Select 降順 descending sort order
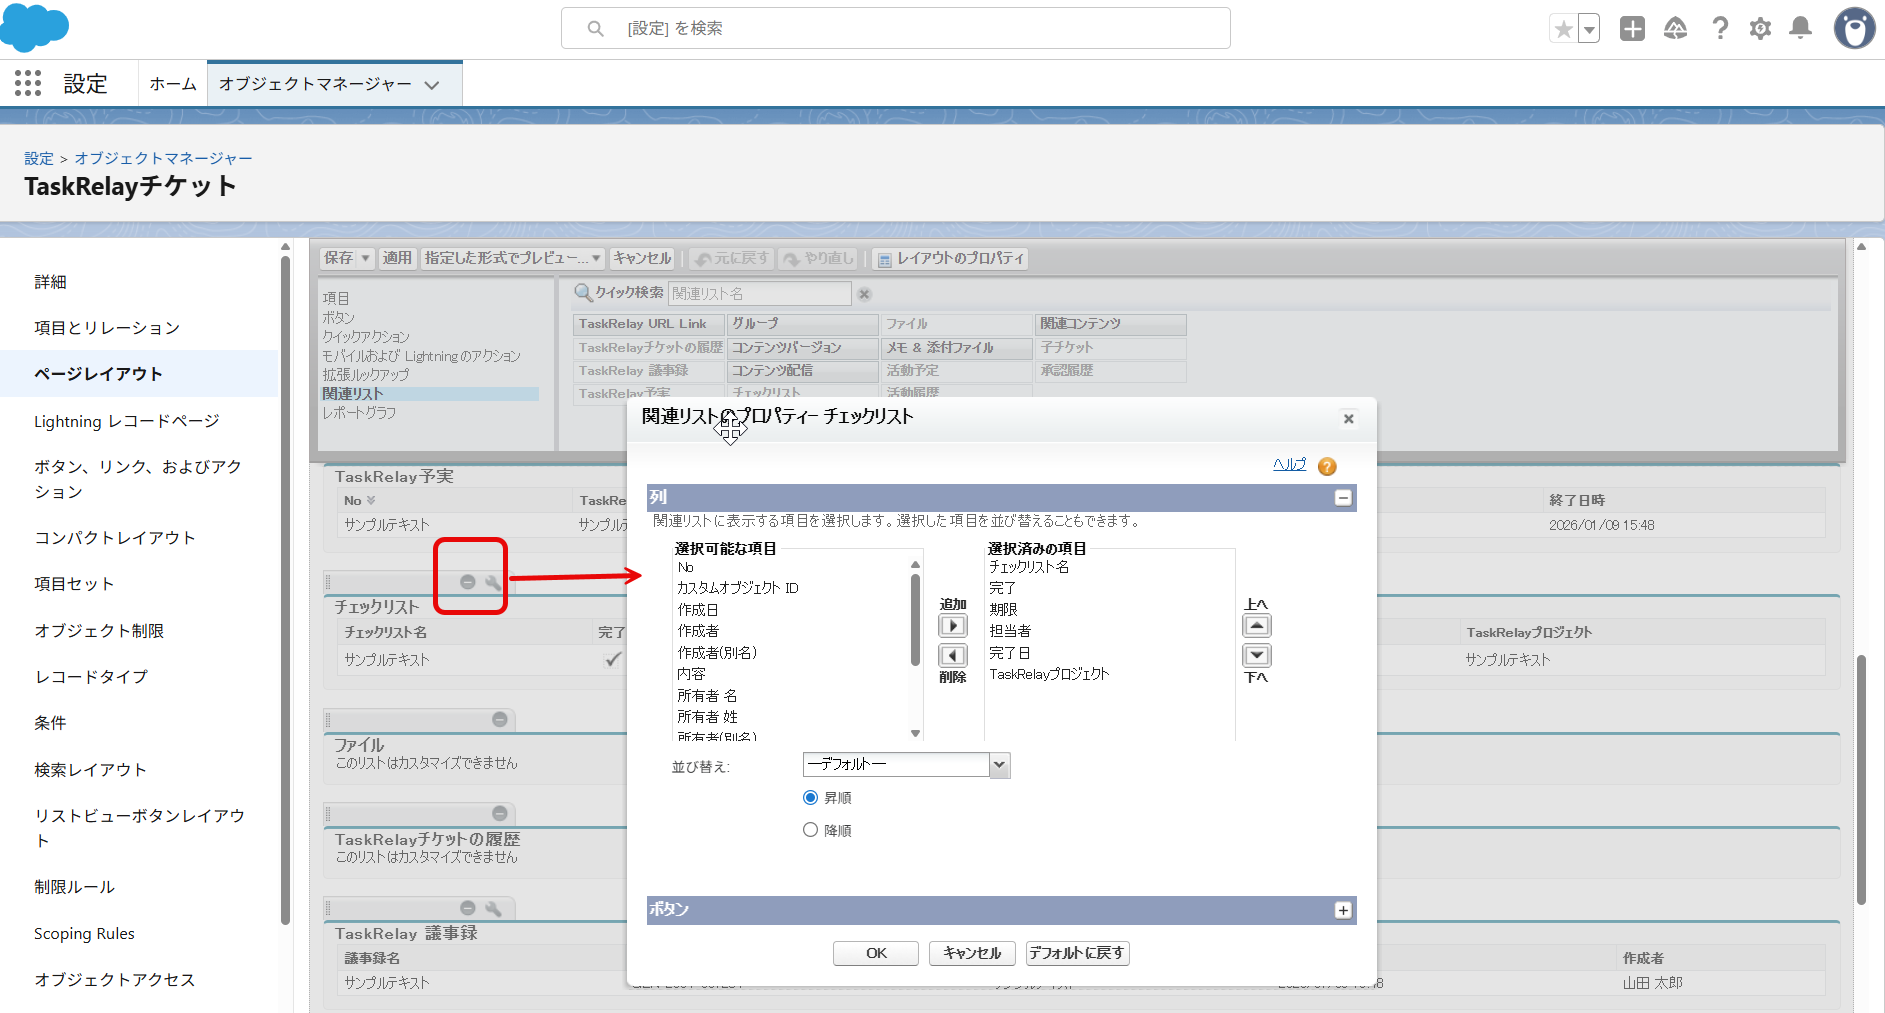 (x=810, y=830)
